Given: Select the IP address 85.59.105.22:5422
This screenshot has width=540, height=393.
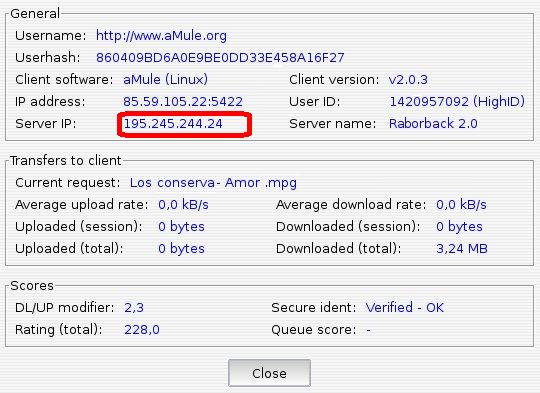Looking at the screenshot, I should [x=183, y=102].
